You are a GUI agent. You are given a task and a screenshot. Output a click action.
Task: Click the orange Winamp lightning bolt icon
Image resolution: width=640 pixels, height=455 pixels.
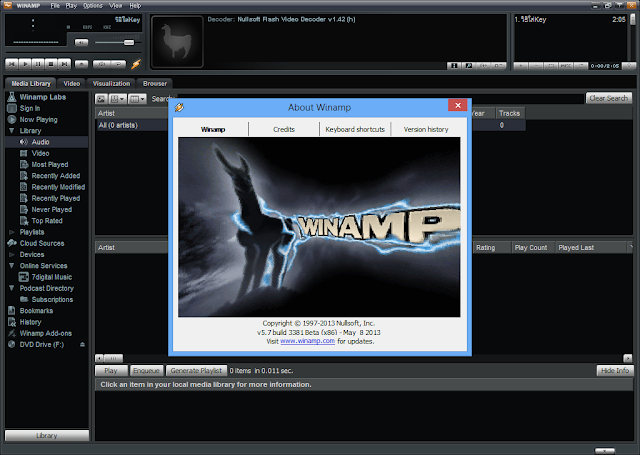click(x=136, y=64)
